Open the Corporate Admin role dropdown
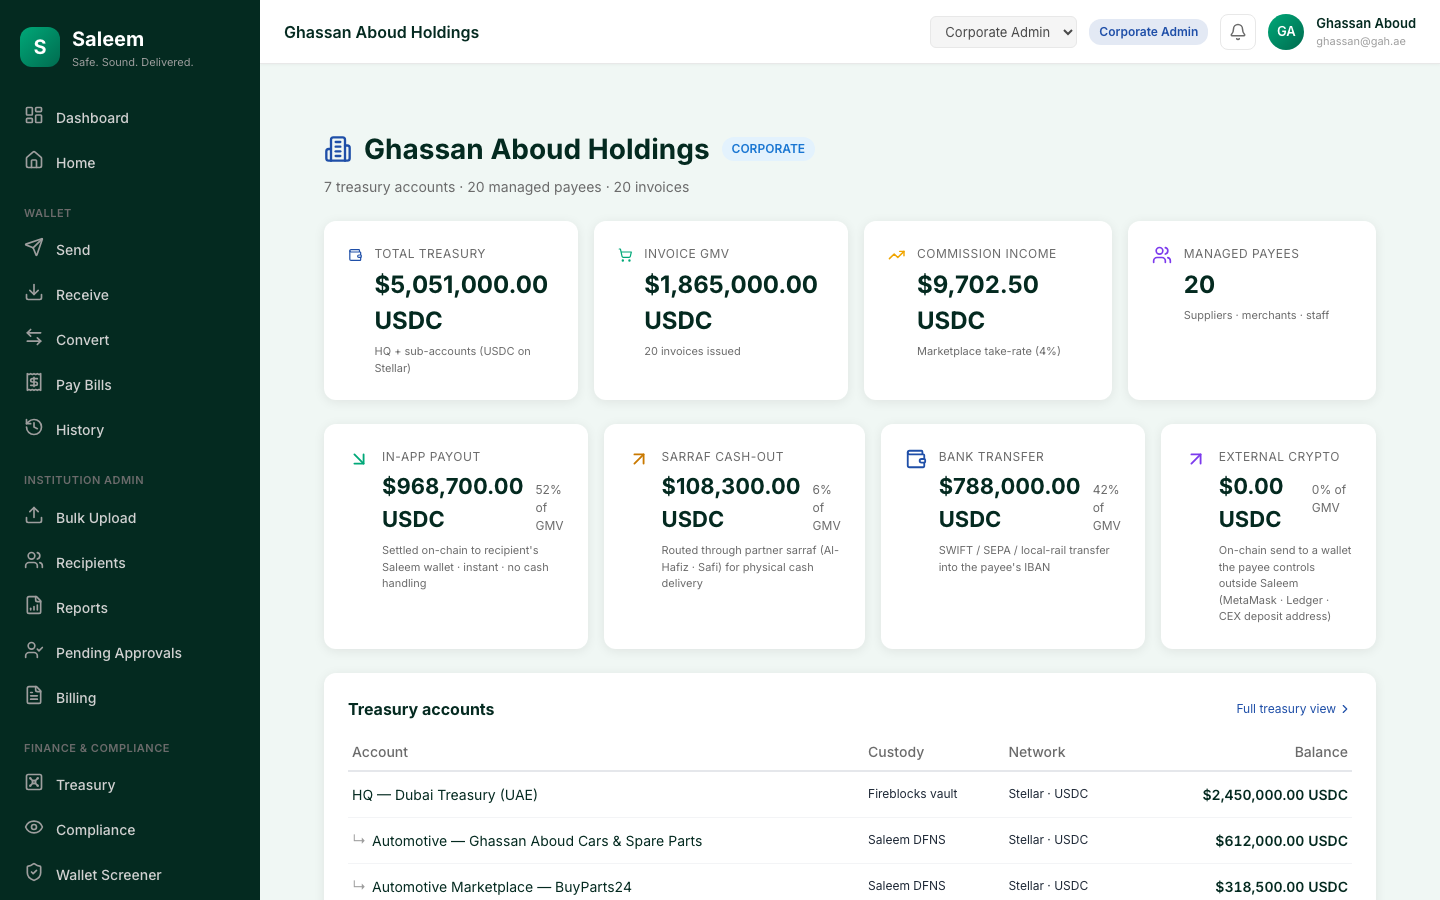The height and width of the screenshot is (900, 1440). [x=1003, y=32]
